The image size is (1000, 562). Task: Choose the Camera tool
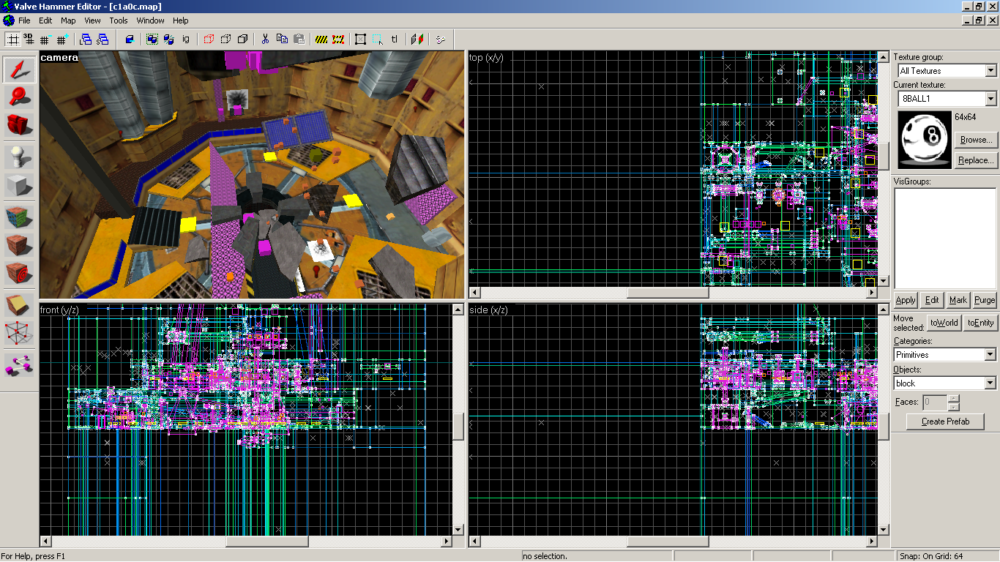point(19,124)
